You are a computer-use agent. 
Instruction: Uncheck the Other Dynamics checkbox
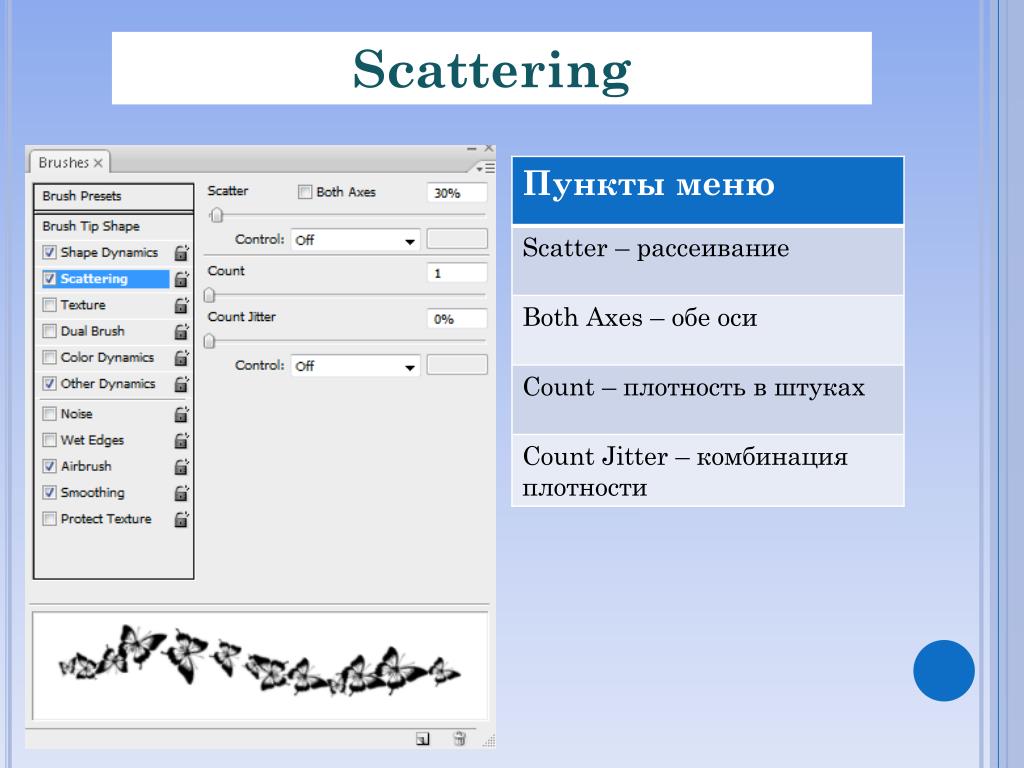[49, 383]
